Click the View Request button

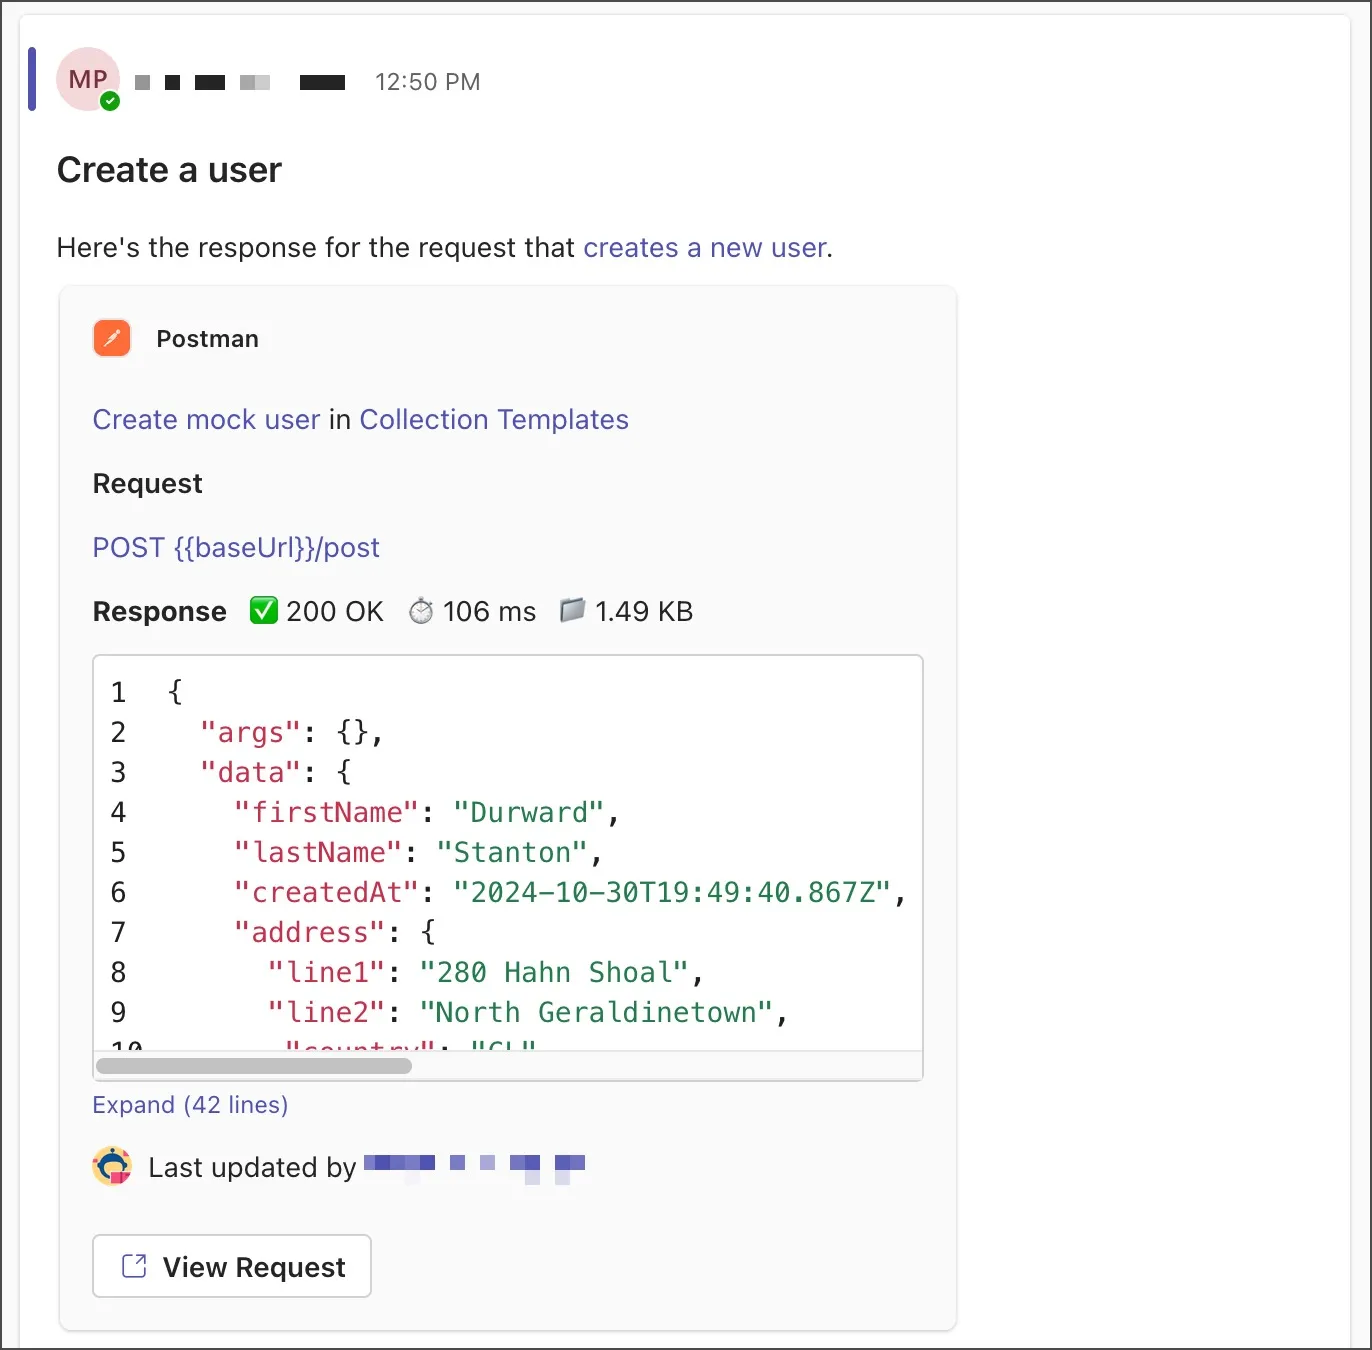pyautogui.click(x=232, y=1266)
